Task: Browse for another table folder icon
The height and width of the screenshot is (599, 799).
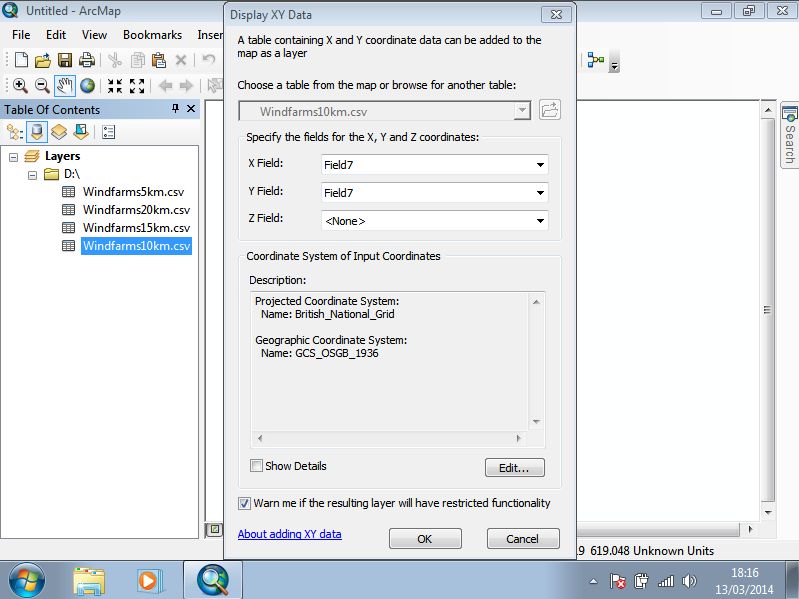Action: tap(550, 110)
